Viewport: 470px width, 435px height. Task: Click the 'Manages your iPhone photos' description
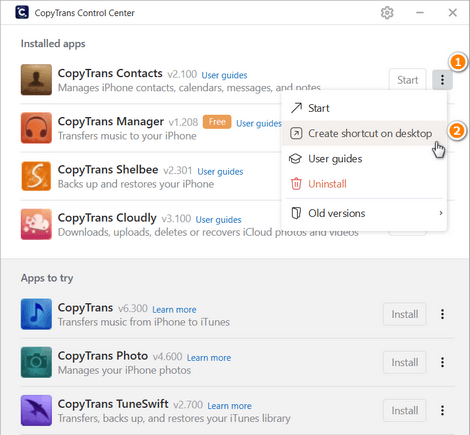124,370
